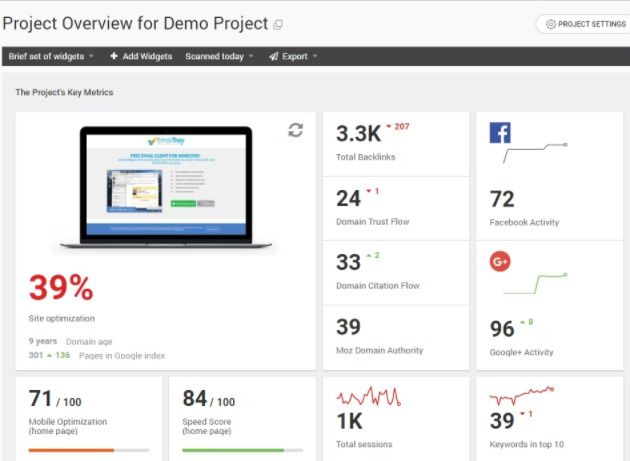The height and width of the screenshot is (461, 630).
Task: Click the laptop website preview thumbnail
Action: [166, 187]
